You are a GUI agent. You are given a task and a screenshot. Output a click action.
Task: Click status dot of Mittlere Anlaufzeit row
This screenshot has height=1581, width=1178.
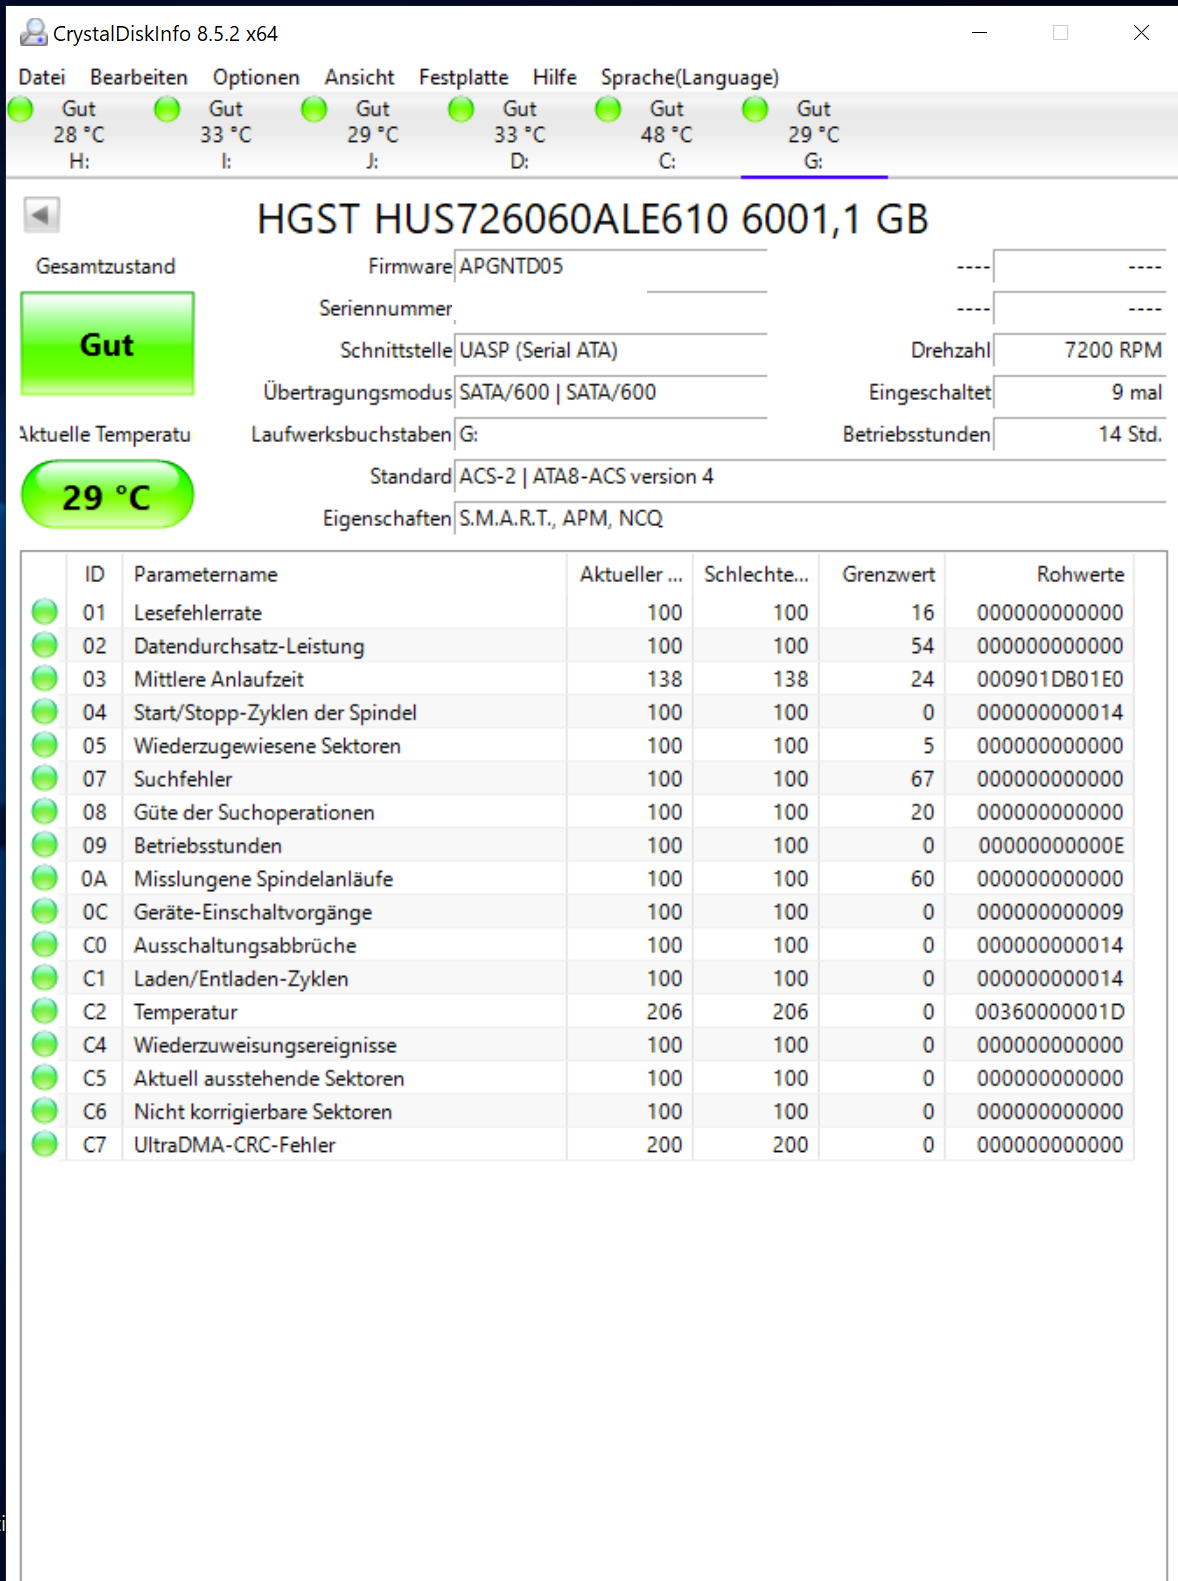[x=44, y=678]
